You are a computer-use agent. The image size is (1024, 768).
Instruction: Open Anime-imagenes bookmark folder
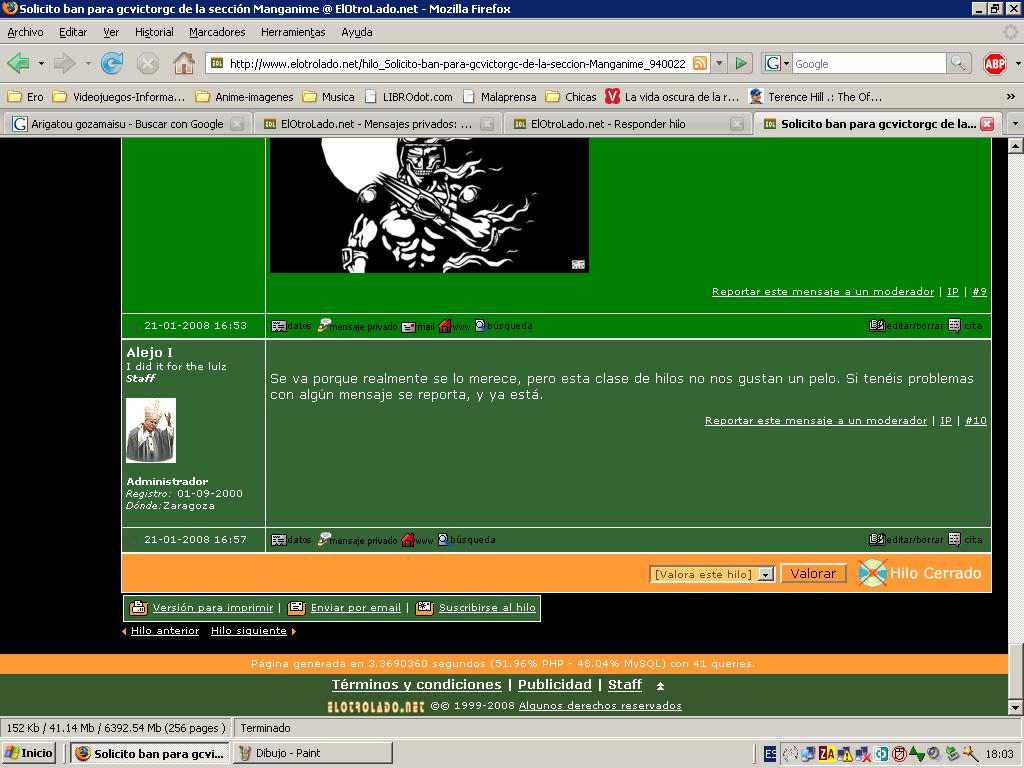click(245, 97)
